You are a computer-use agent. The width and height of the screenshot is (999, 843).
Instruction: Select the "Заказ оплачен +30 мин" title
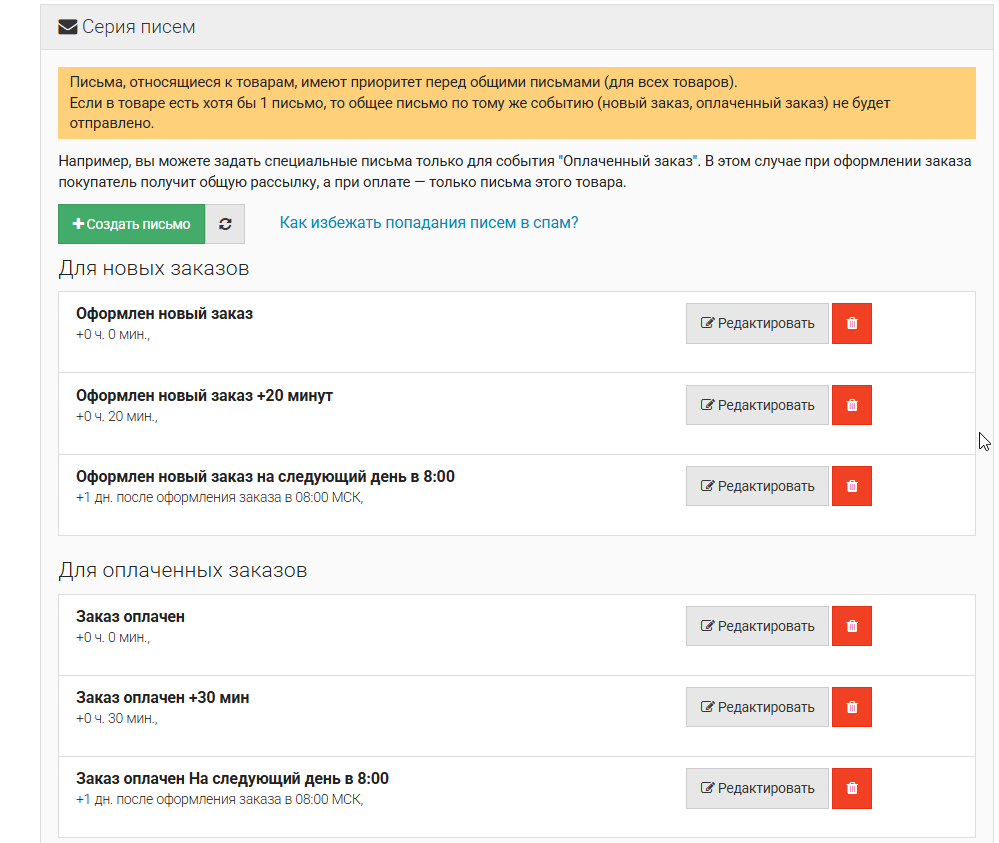(x=162, y=698)
